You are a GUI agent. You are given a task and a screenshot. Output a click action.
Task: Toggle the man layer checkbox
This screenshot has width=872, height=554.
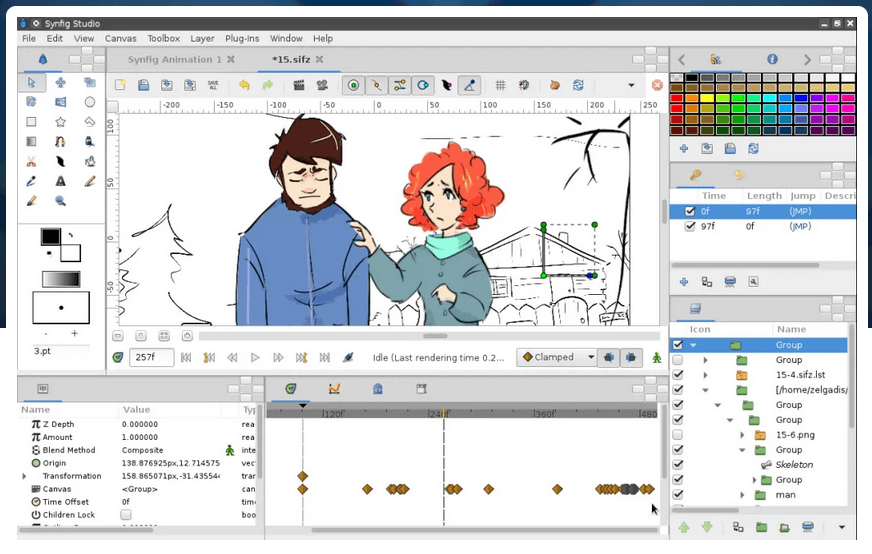tap(677, 495)
